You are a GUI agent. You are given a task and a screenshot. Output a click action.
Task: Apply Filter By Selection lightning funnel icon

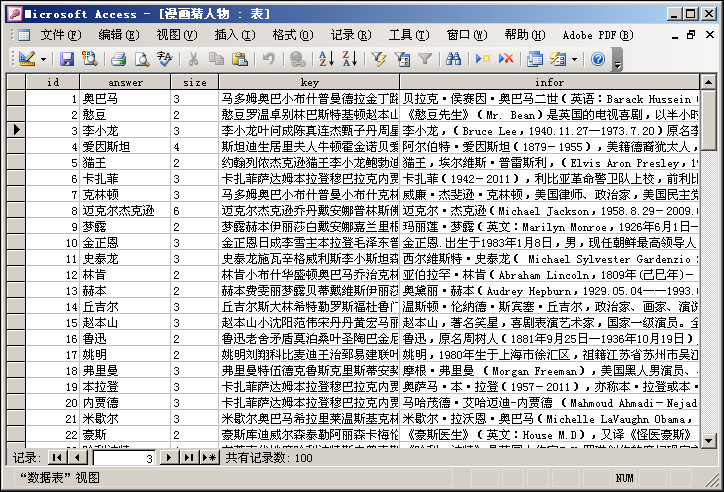379,59
